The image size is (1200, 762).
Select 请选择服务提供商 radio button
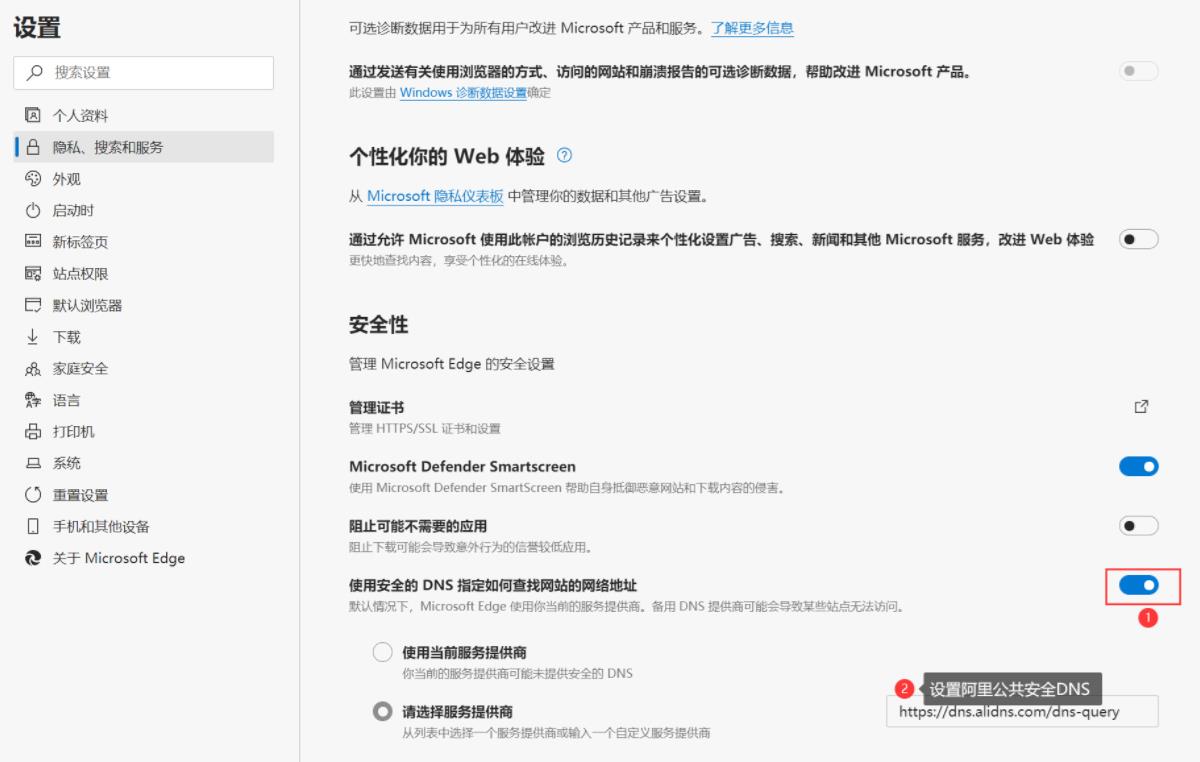pos(382,711)
